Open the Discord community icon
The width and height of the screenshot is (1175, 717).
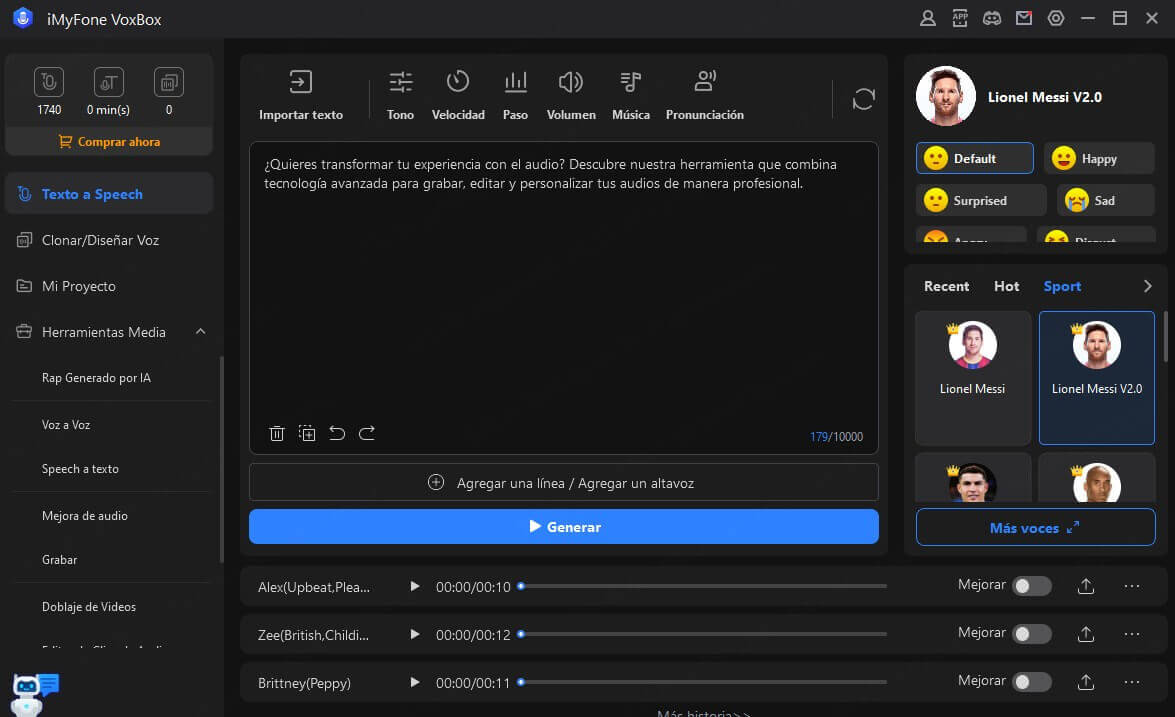point(991,18)
